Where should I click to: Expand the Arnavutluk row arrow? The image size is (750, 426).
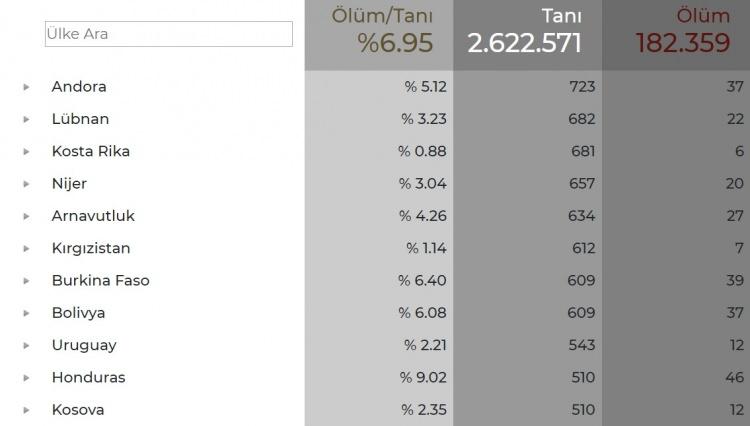click(x=27, y=216)
